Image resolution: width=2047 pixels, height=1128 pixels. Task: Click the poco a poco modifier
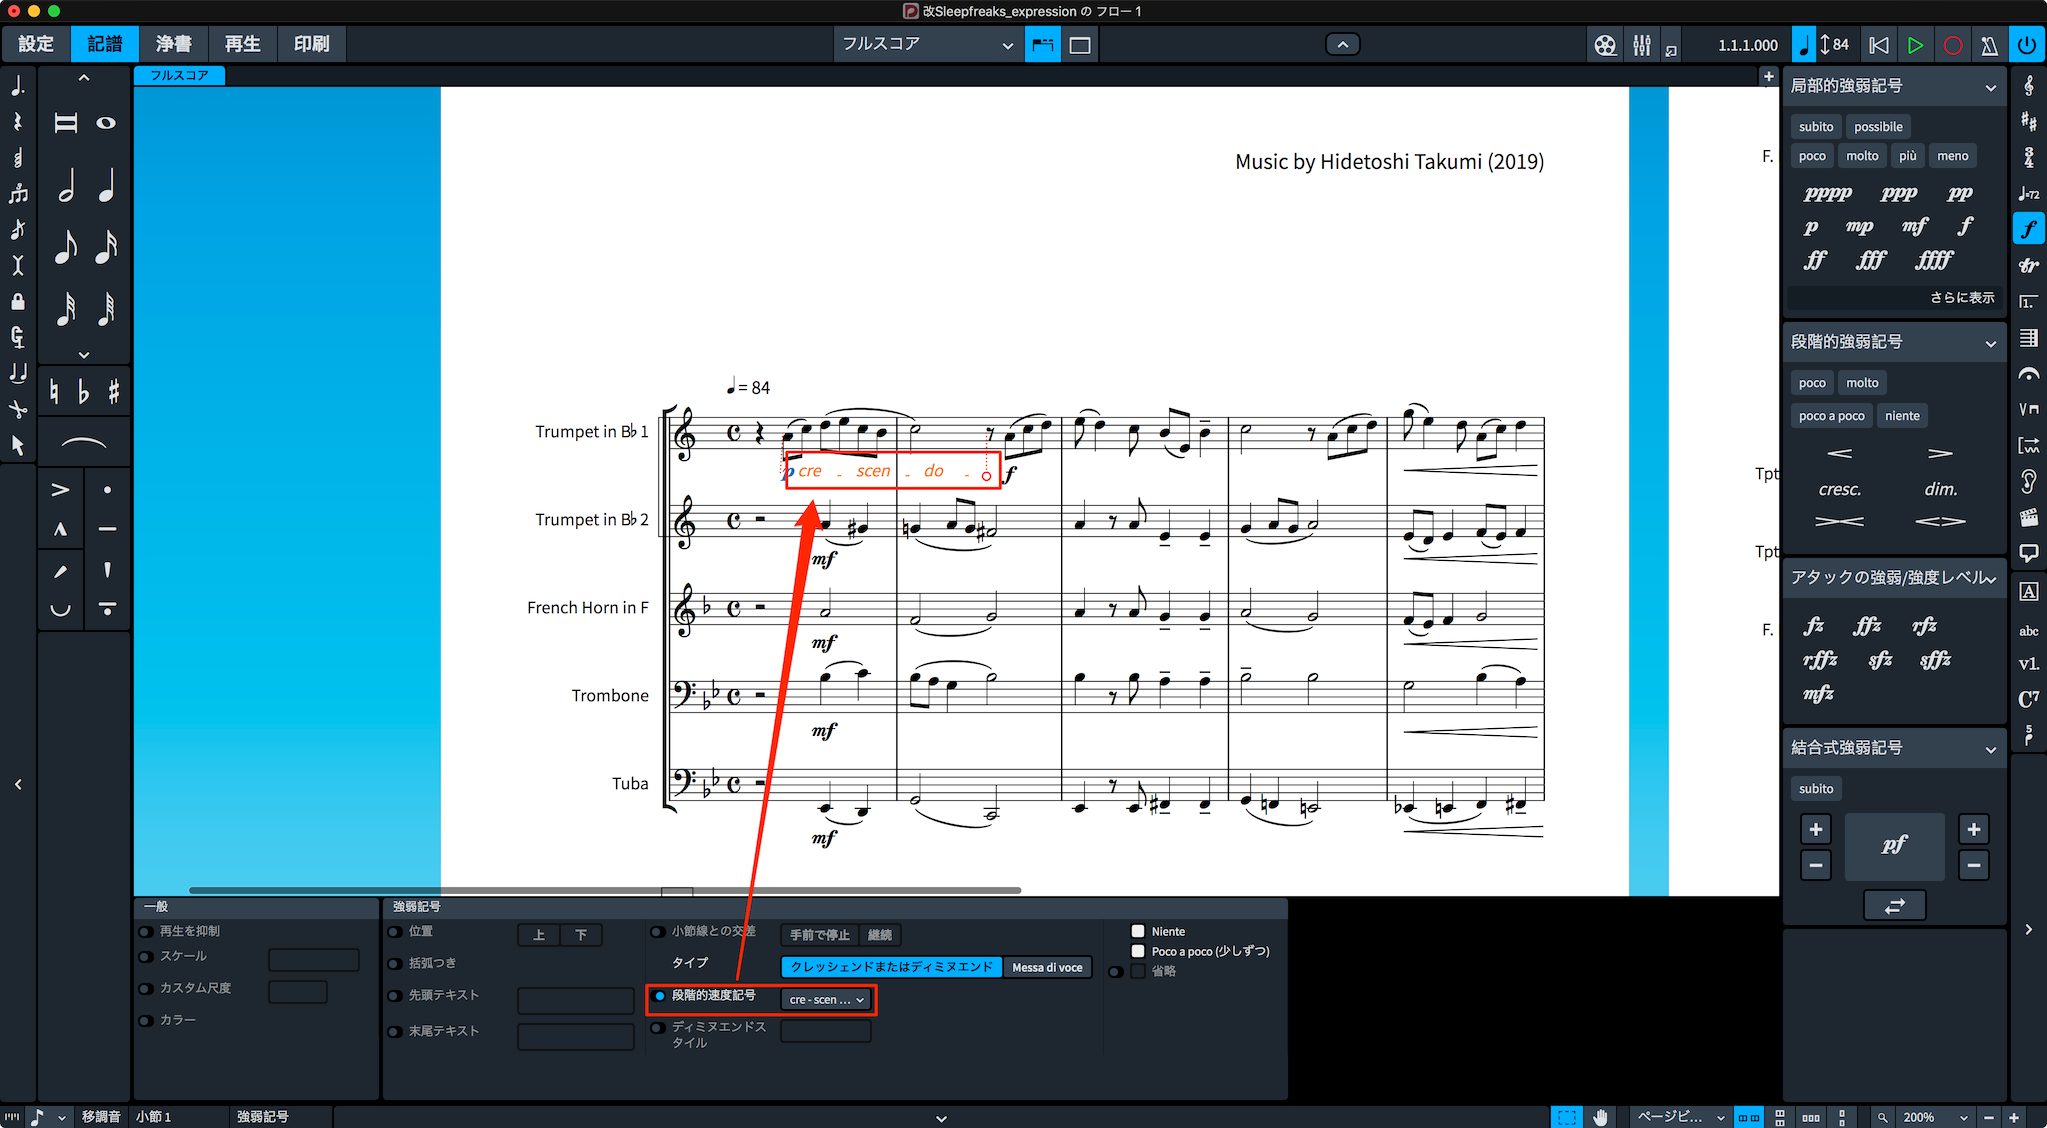pyautogui.click(x=1831, y=416)
